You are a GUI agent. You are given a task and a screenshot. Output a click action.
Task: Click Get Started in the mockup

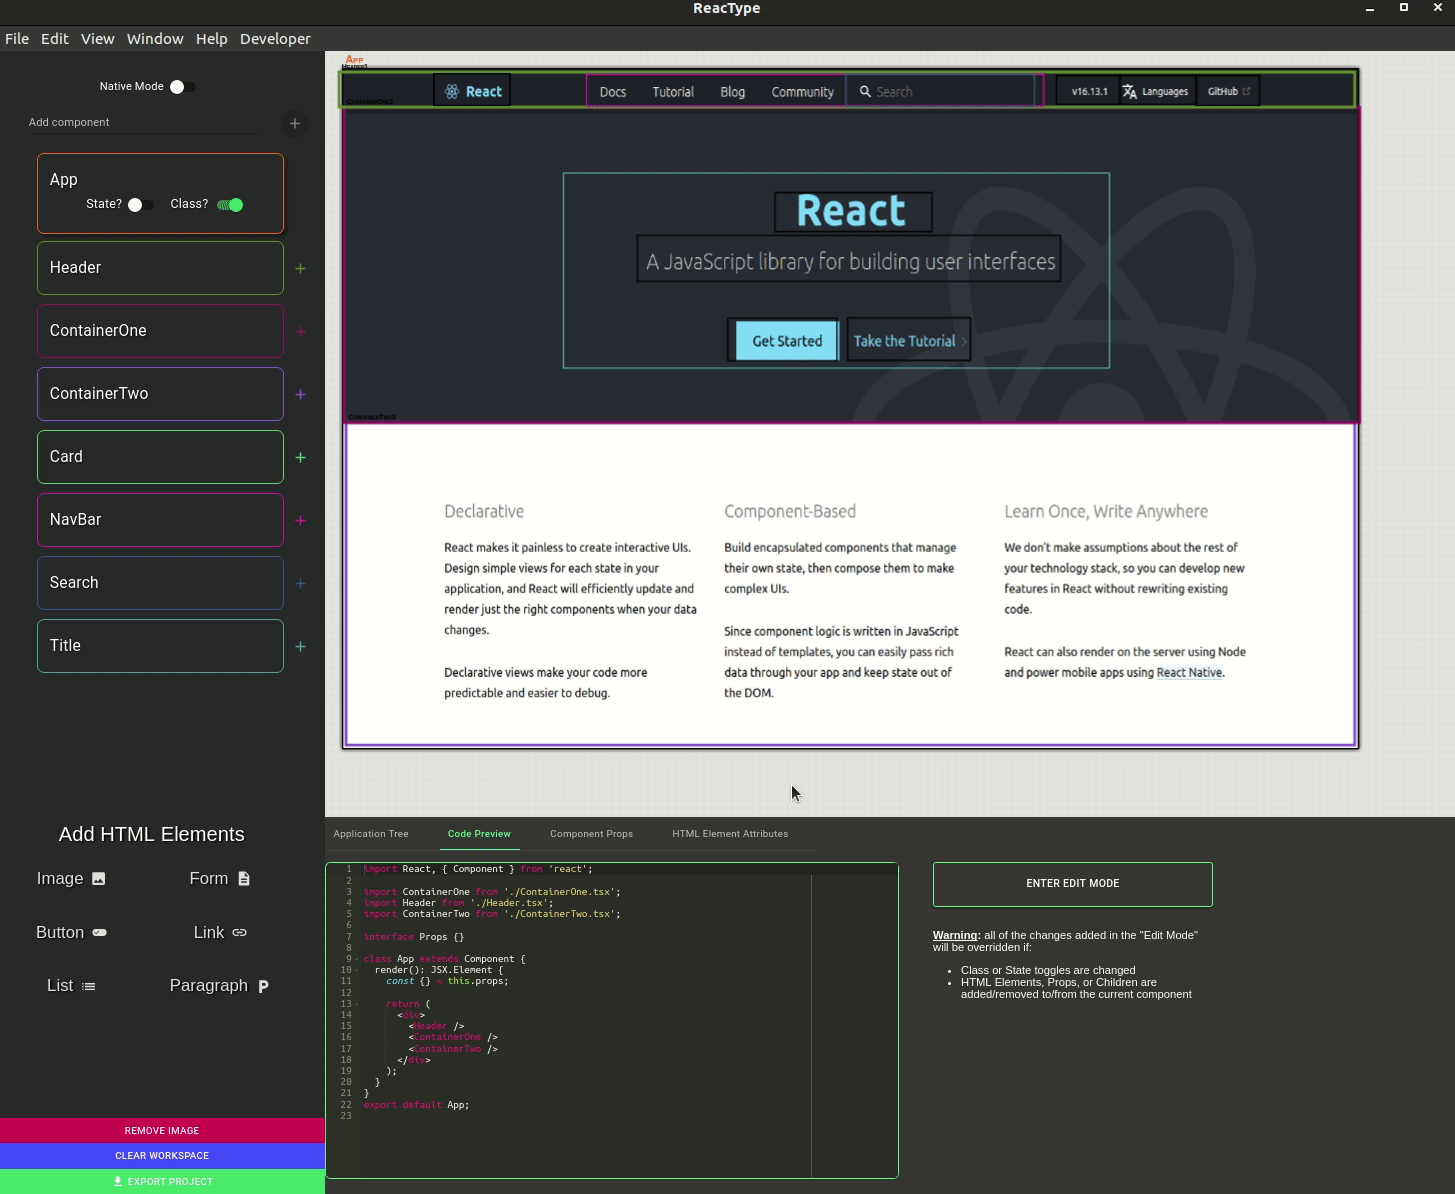787,341
